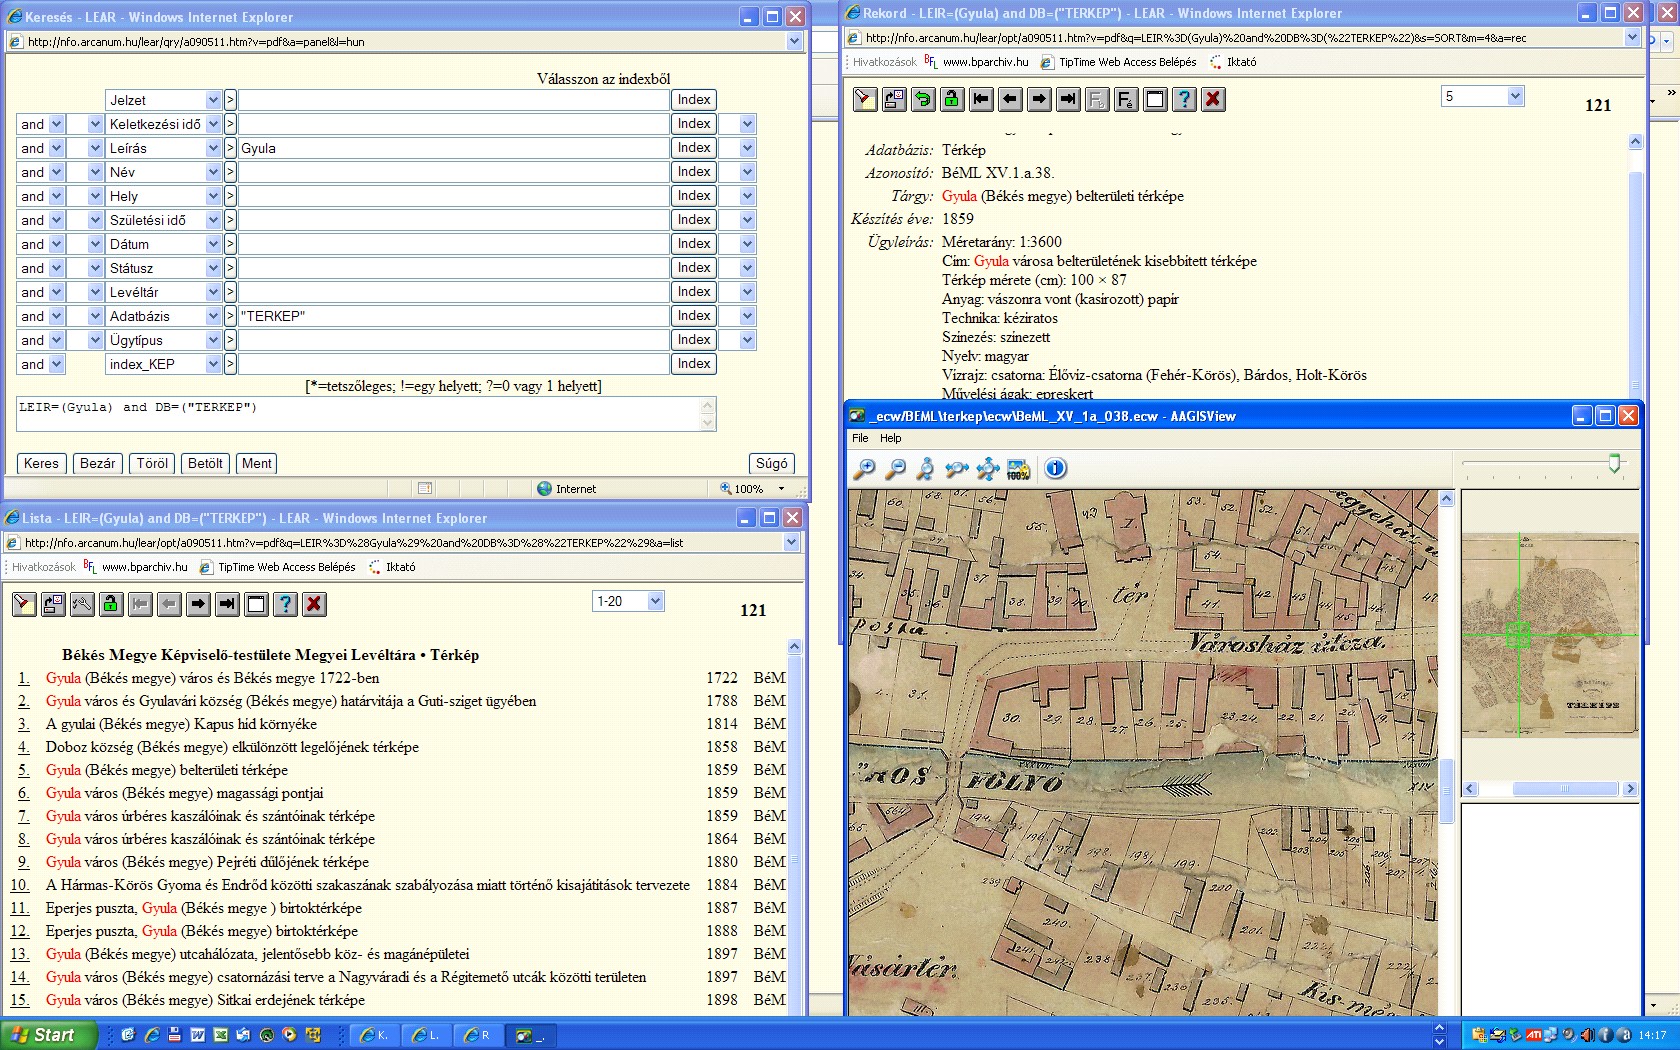
Task: Click the 14:17 clock in the system tray
Action: point(1653,1035)
